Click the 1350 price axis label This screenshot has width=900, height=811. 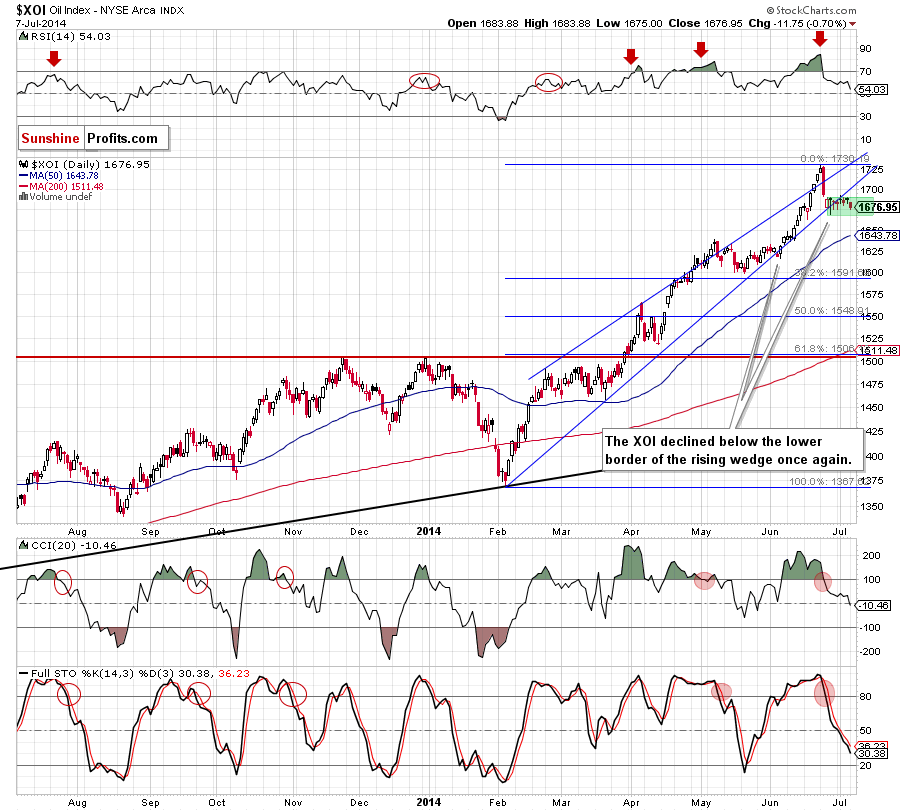point(872,507)
